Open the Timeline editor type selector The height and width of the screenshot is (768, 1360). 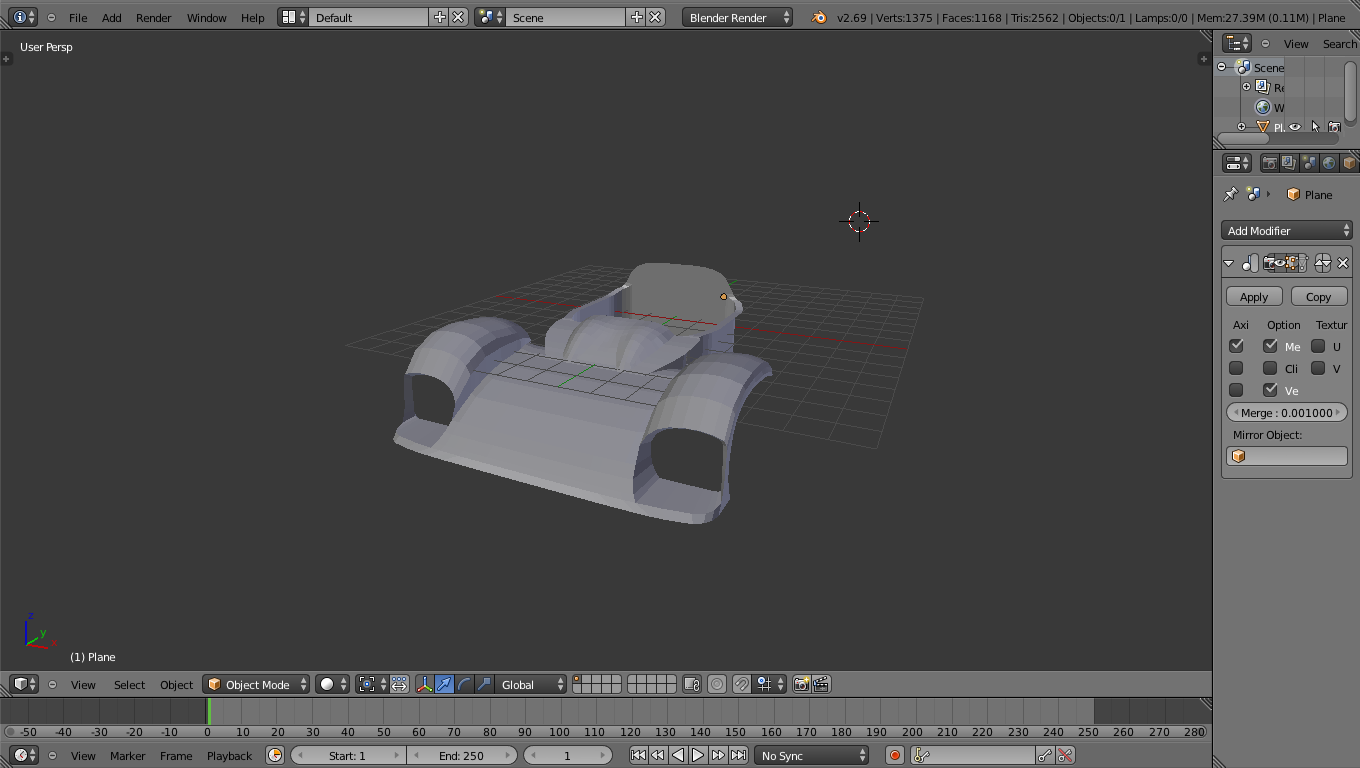[25, 755]
